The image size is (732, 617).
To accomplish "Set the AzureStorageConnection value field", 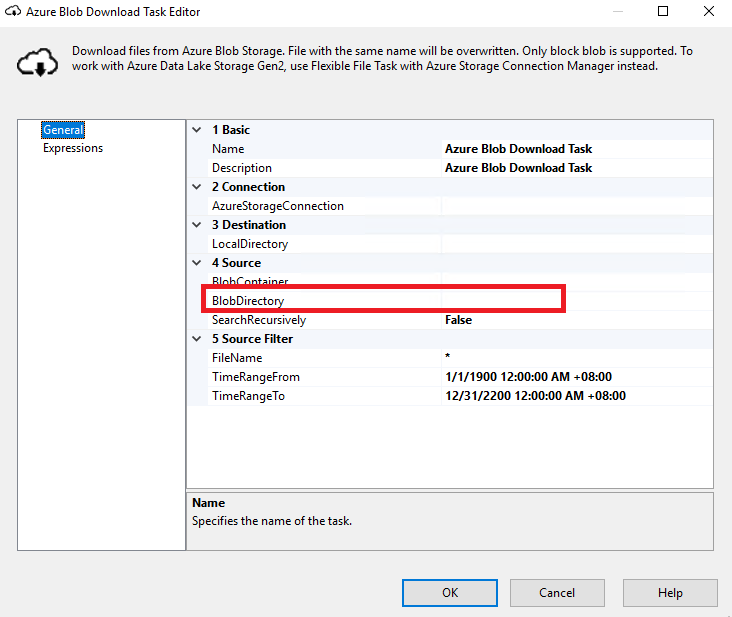I will (x=577, y=206).
